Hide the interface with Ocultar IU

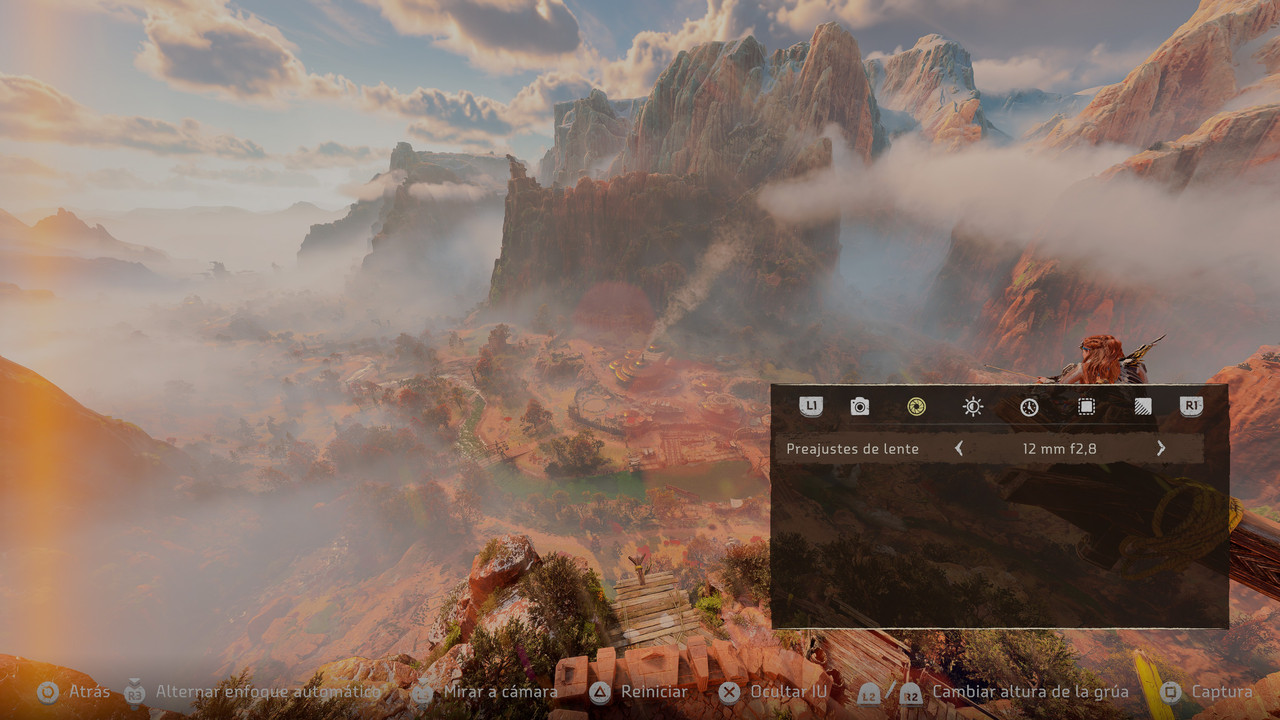click(791, 691)
